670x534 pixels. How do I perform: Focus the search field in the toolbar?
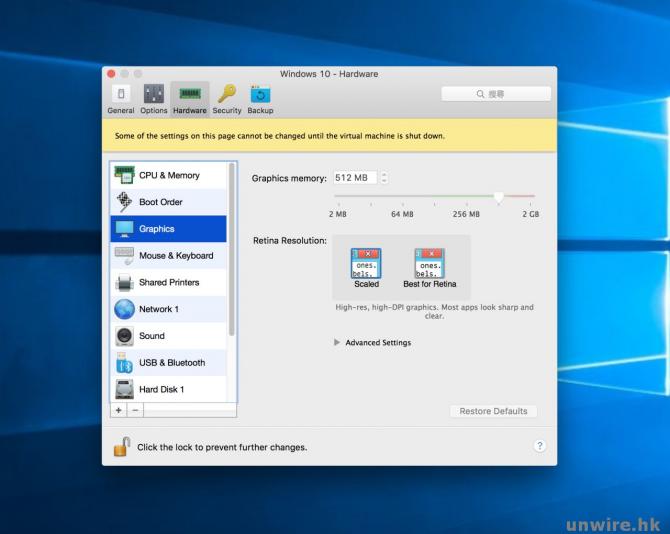click(x=496, y=94)
